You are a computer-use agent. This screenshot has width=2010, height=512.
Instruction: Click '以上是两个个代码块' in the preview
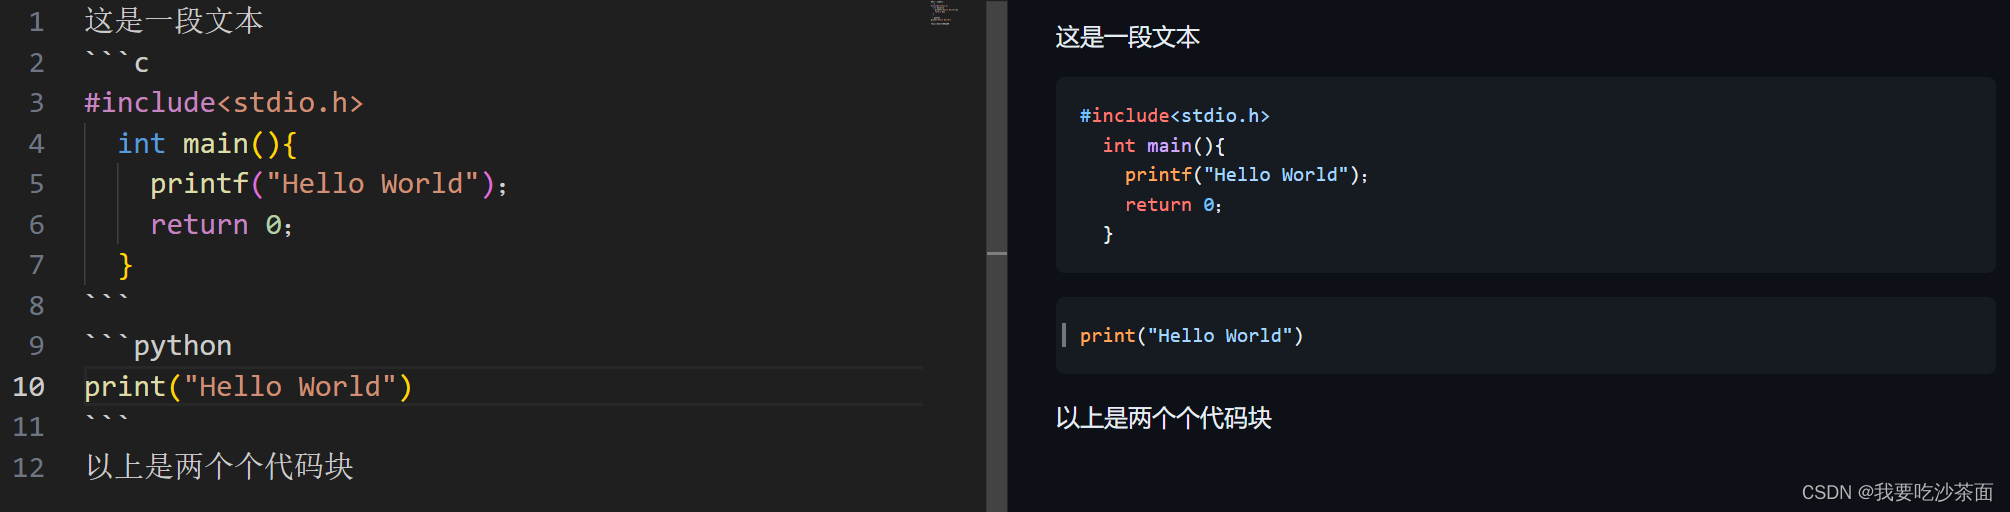point(1163,418)
